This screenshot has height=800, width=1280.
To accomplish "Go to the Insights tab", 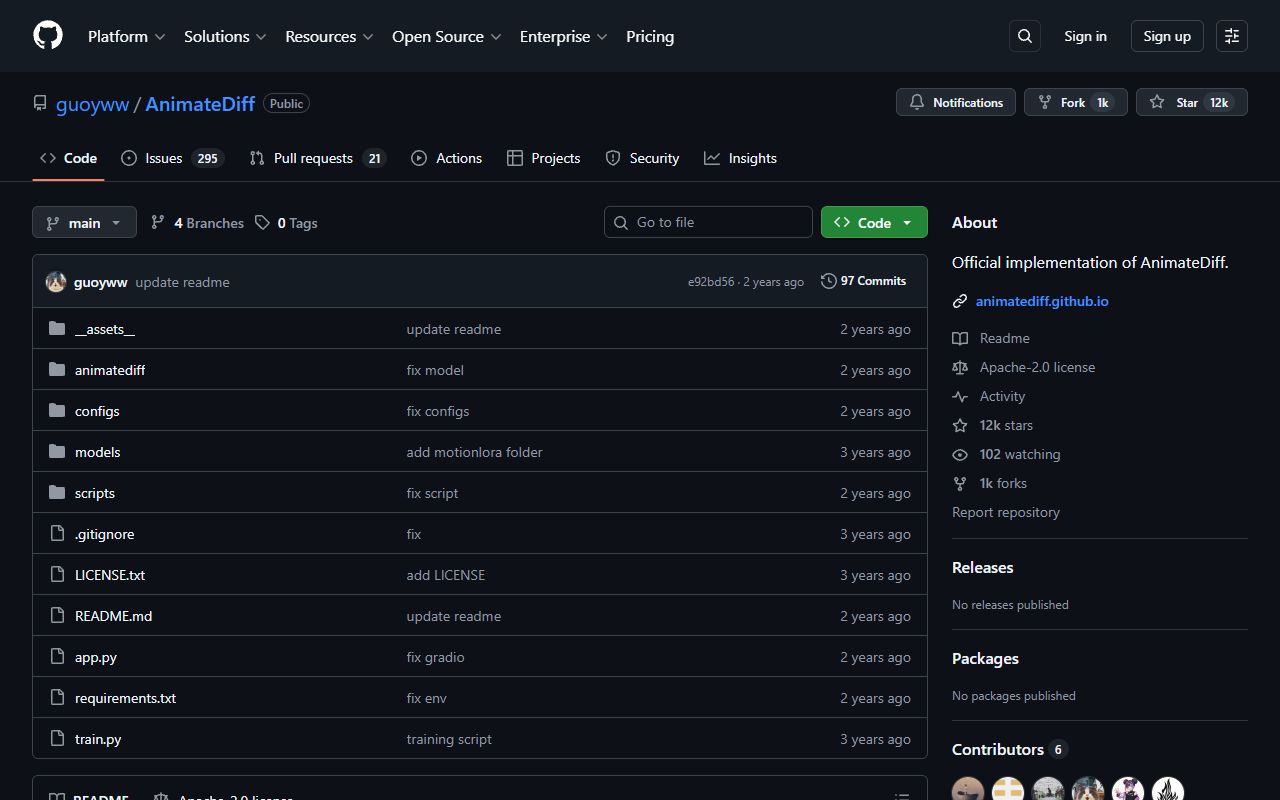I will tap(740, 158).
